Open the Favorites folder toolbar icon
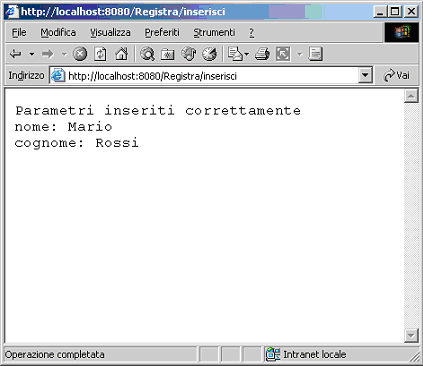The height and width of the screenshot is (366, 423). click(167, 54)
